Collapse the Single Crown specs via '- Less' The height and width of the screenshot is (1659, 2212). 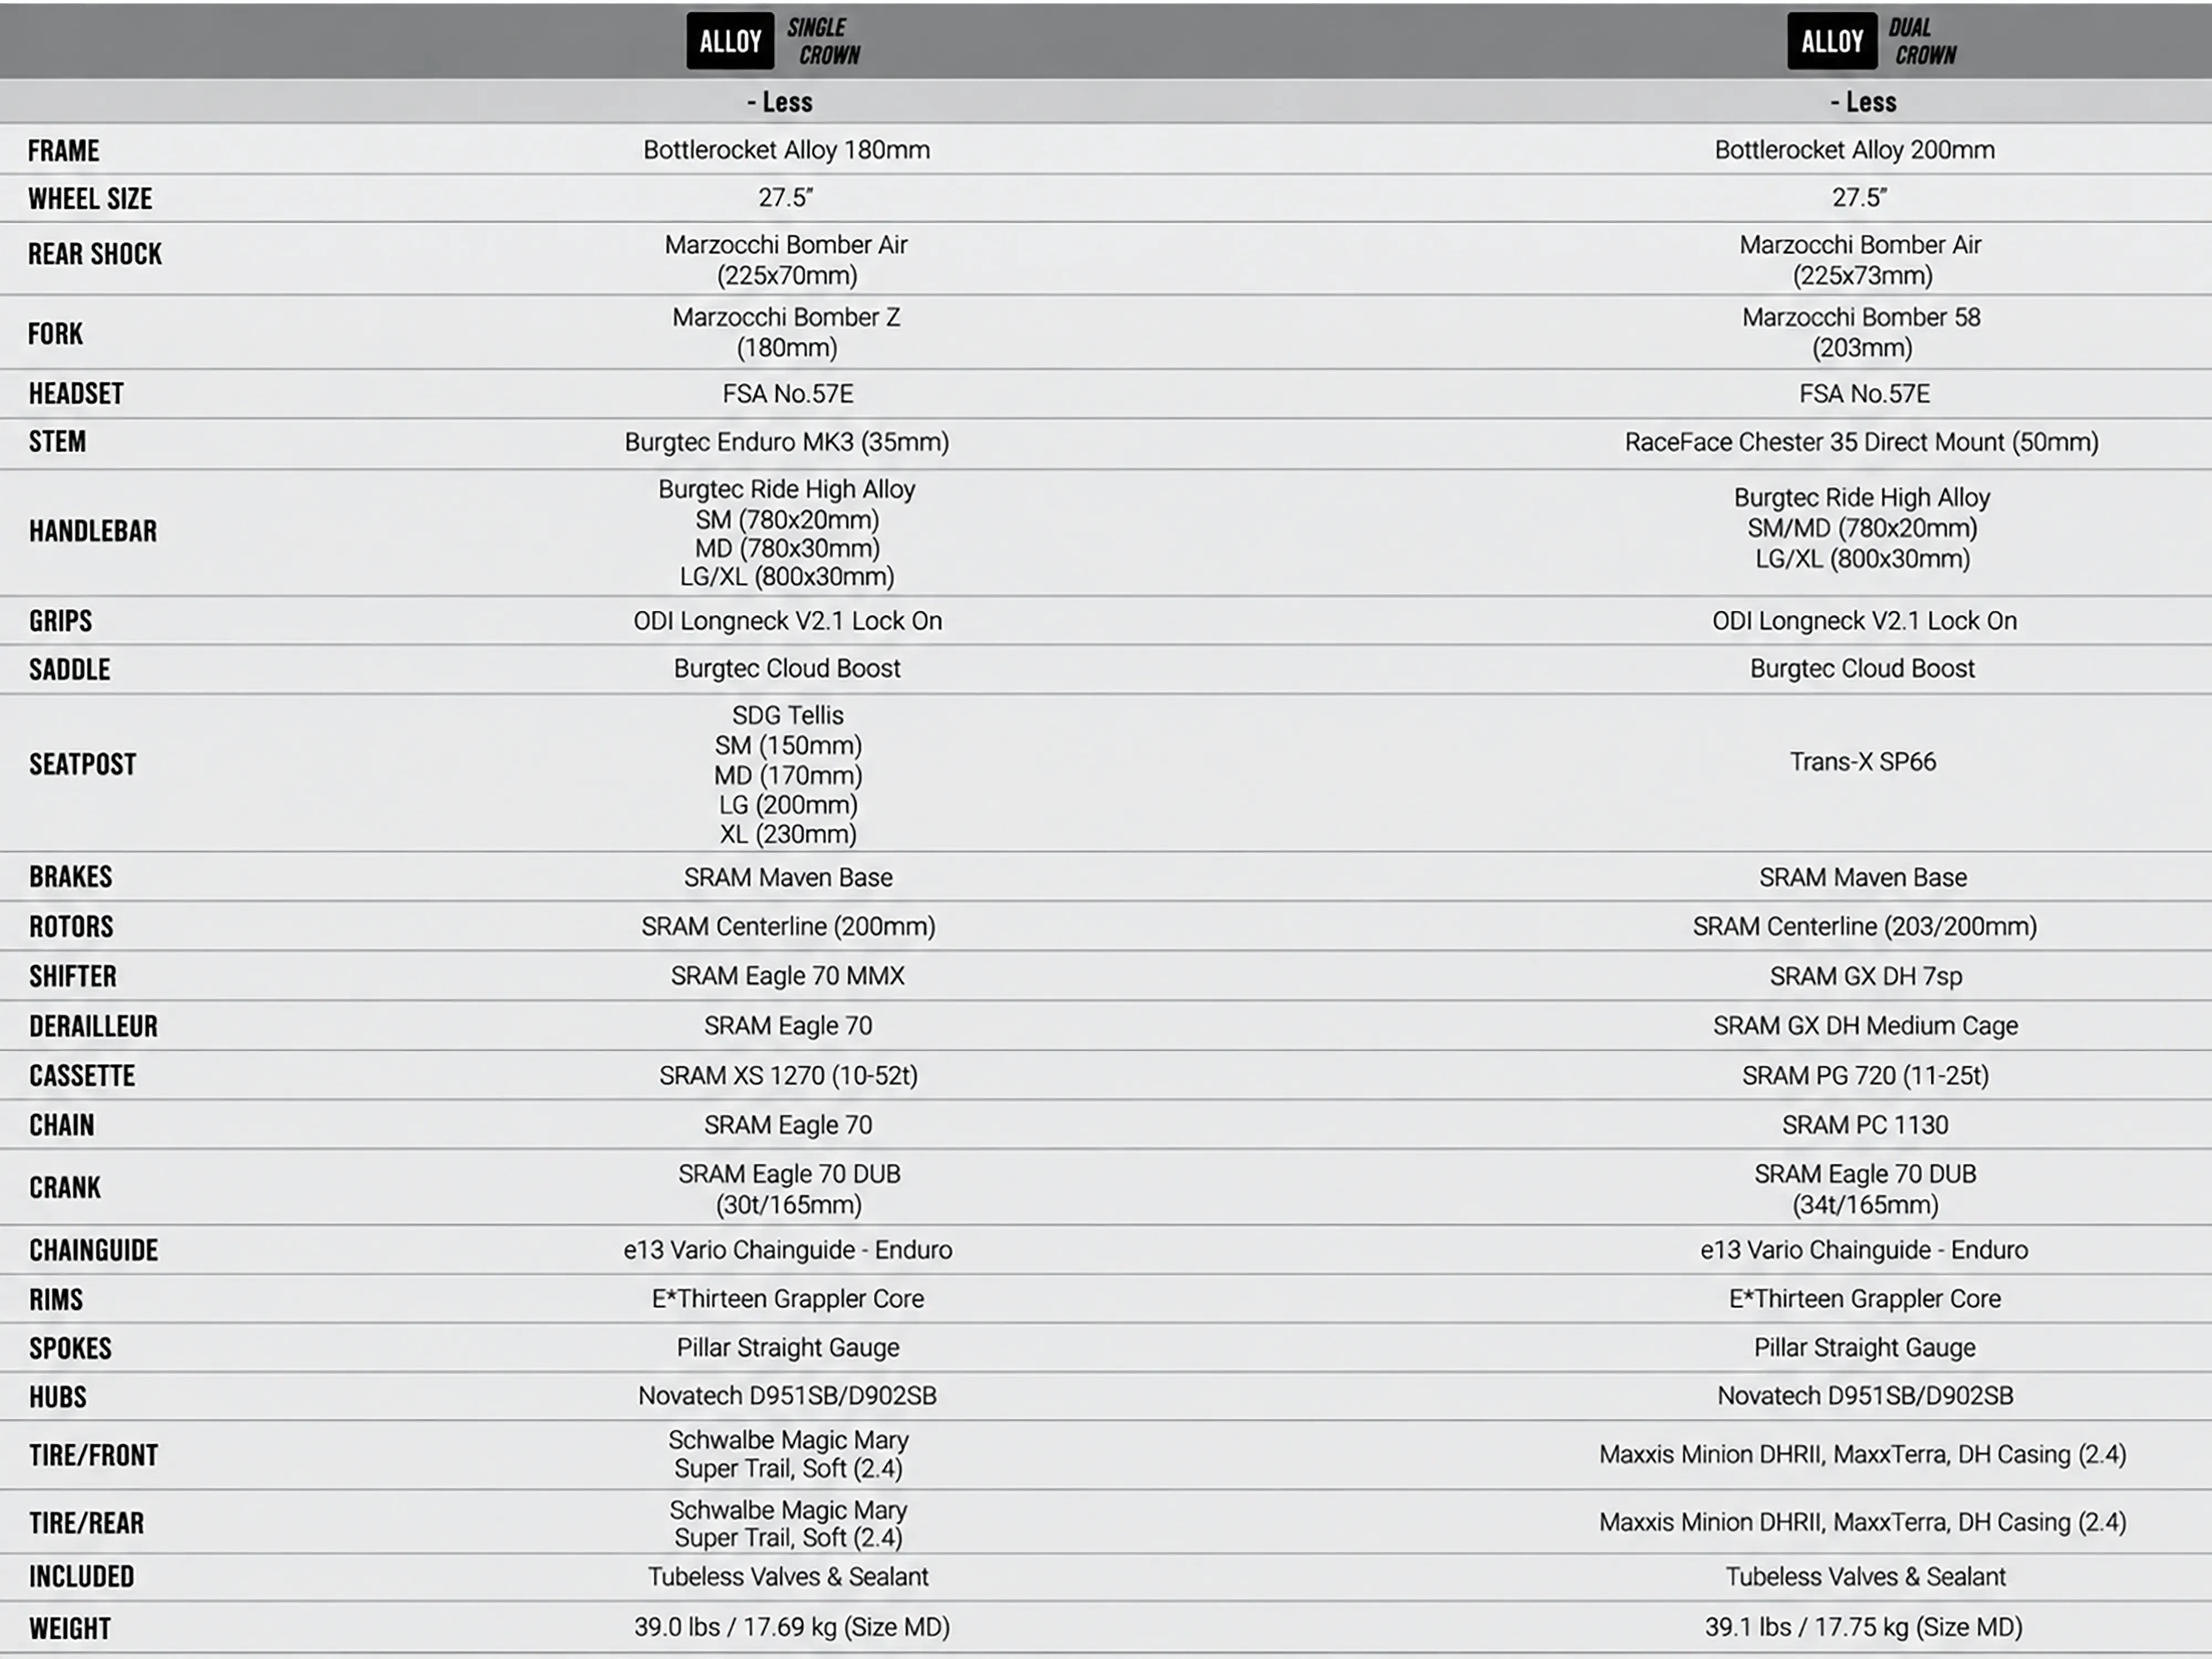pos(780,102)
